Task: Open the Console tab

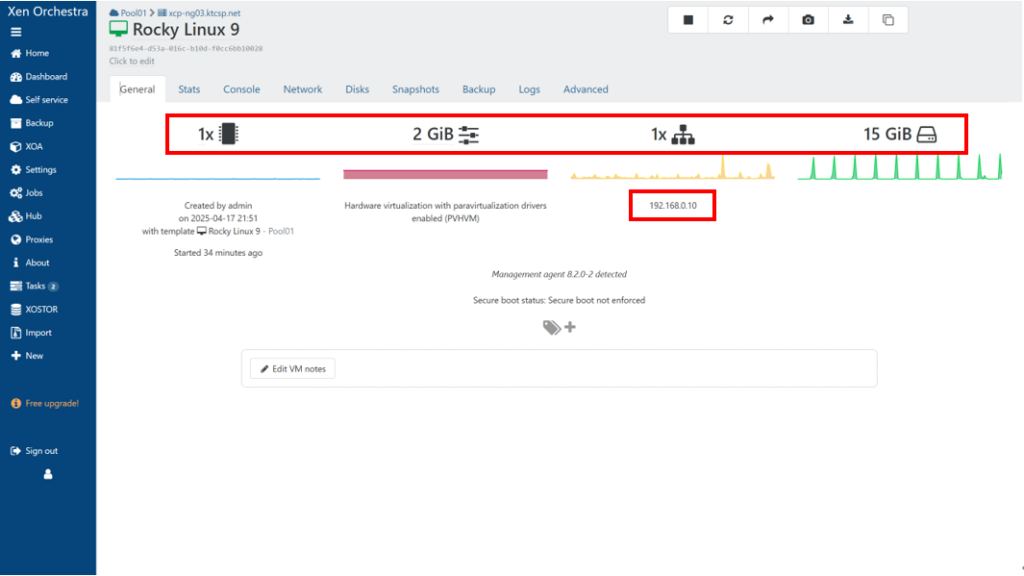Action: tap(241, 89)
